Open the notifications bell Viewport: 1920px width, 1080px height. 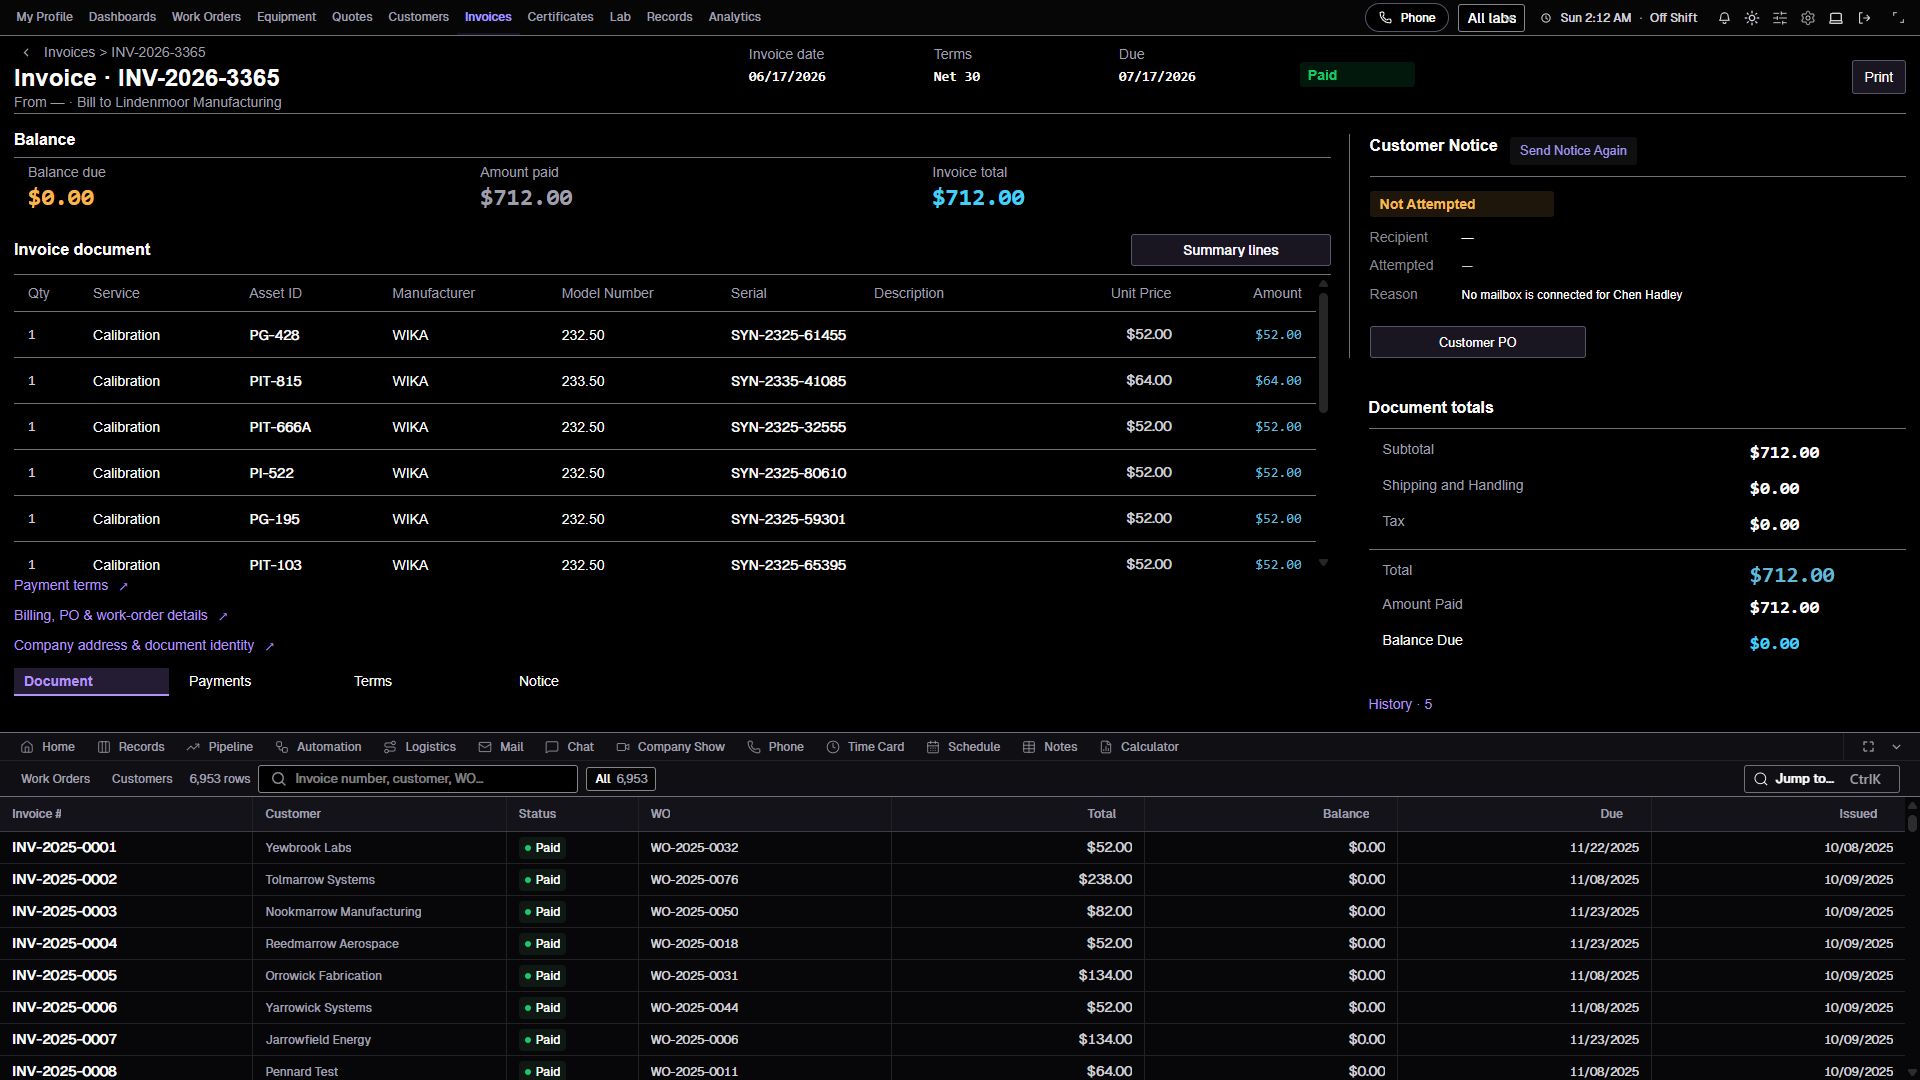[x=1724, y=18]
